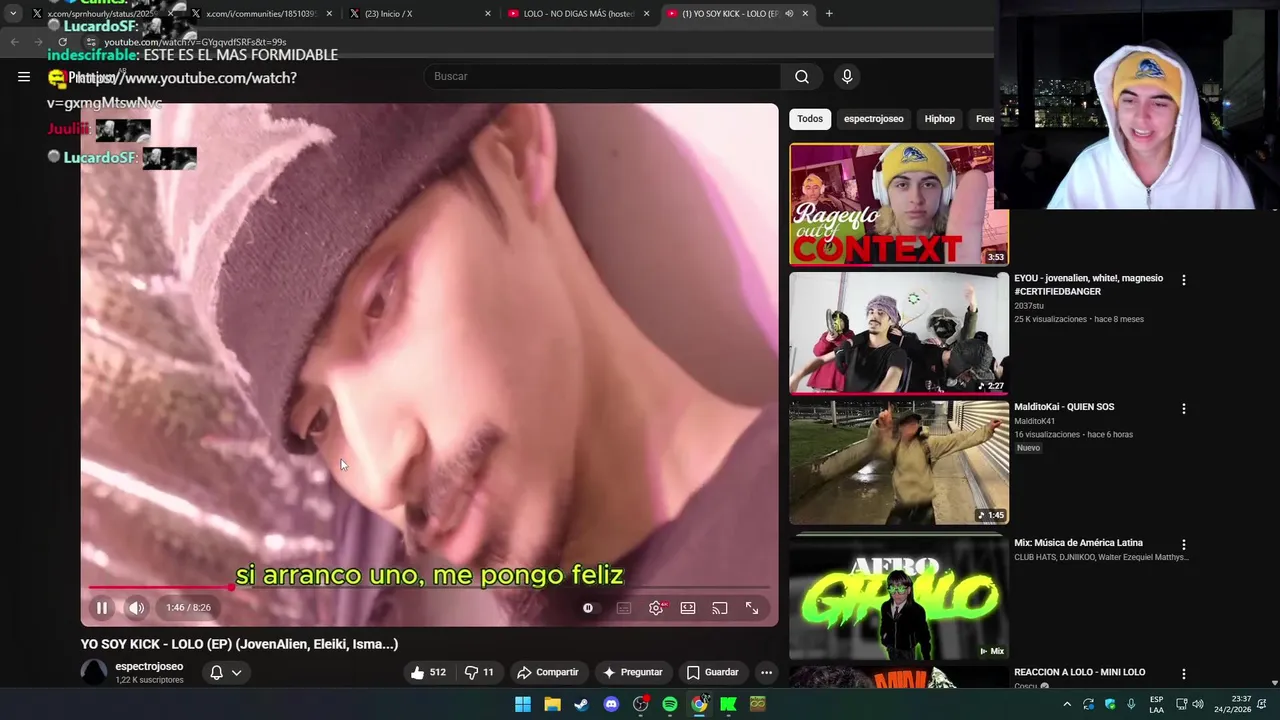Open options for the Música de América Latina mix
The width and height of the screenshot is (1280, 720).
(x=1183, y=545)
